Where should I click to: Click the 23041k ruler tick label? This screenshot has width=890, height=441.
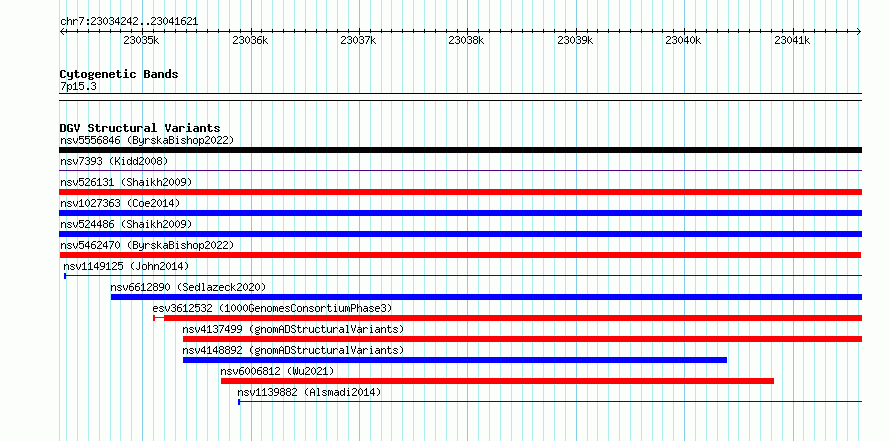792,40
